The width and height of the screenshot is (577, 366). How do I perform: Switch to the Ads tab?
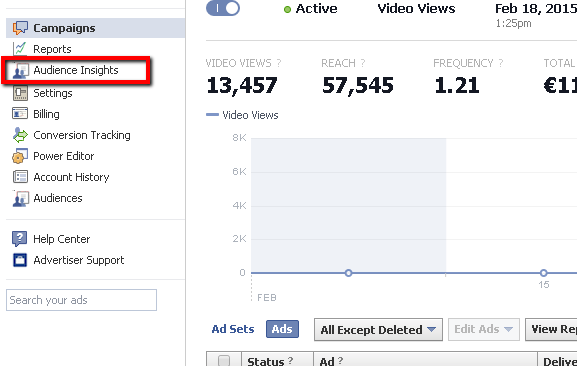[x=282, y=329]
